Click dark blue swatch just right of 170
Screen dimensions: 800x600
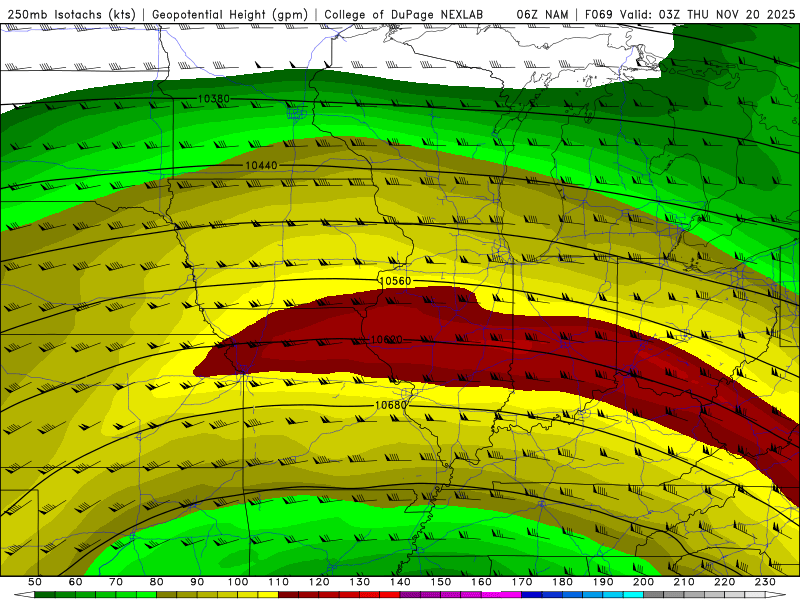pyautogui.click(x=532, y=595)
